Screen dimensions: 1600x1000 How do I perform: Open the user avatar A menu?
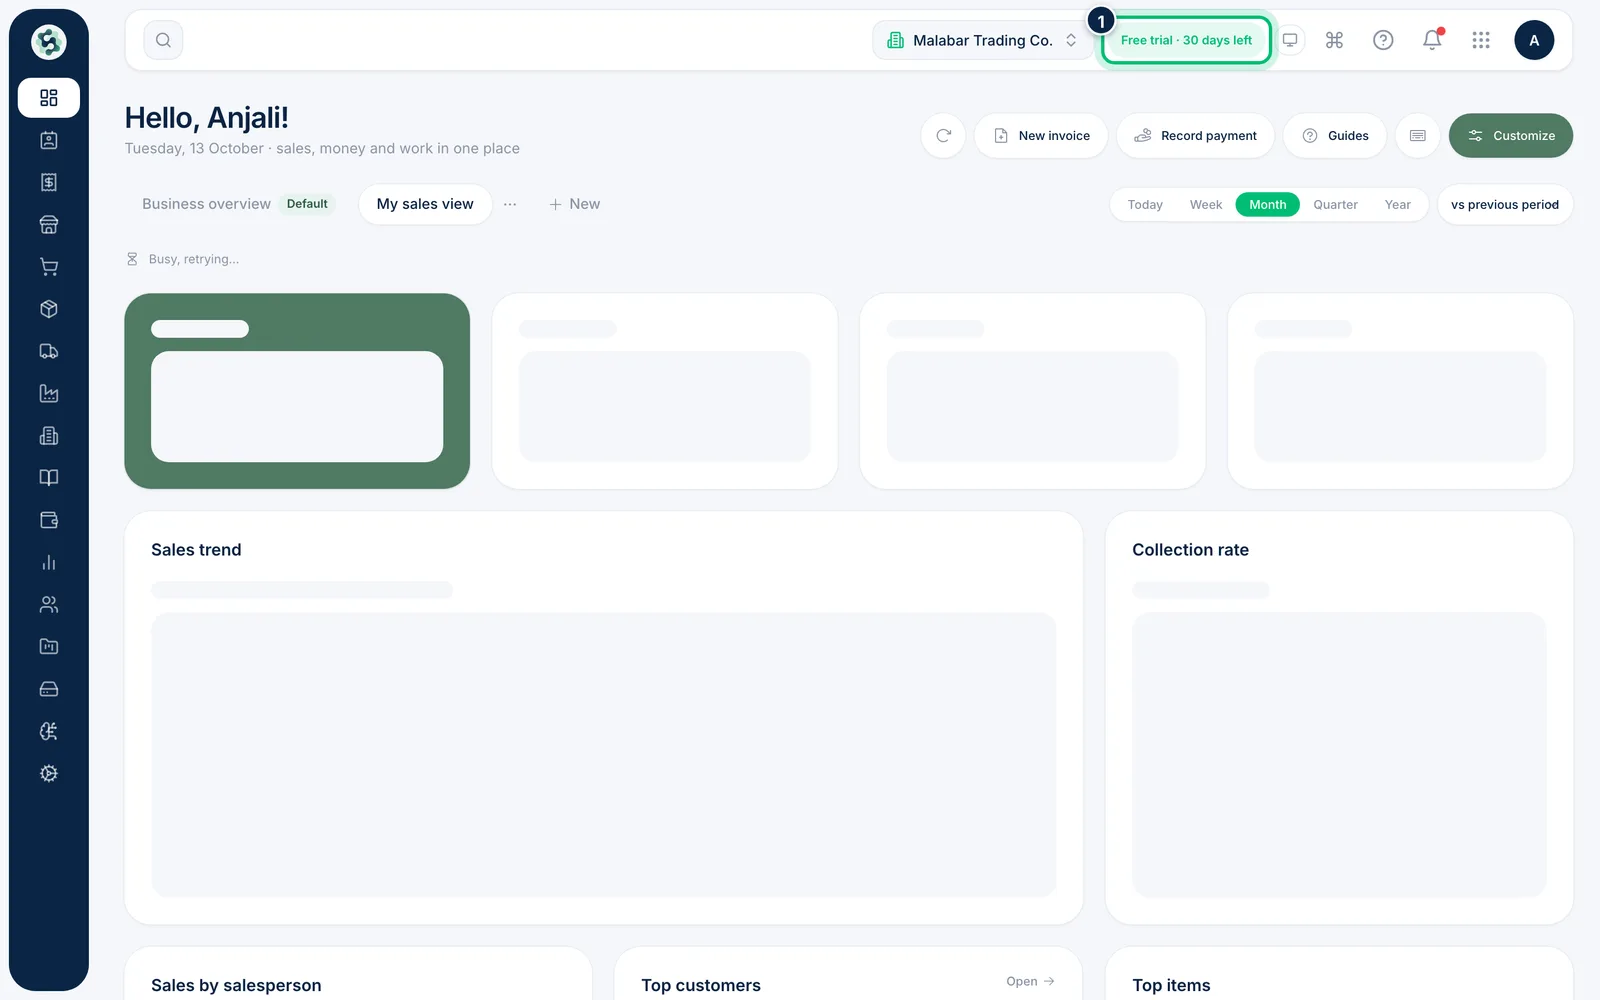[1534, 40]
